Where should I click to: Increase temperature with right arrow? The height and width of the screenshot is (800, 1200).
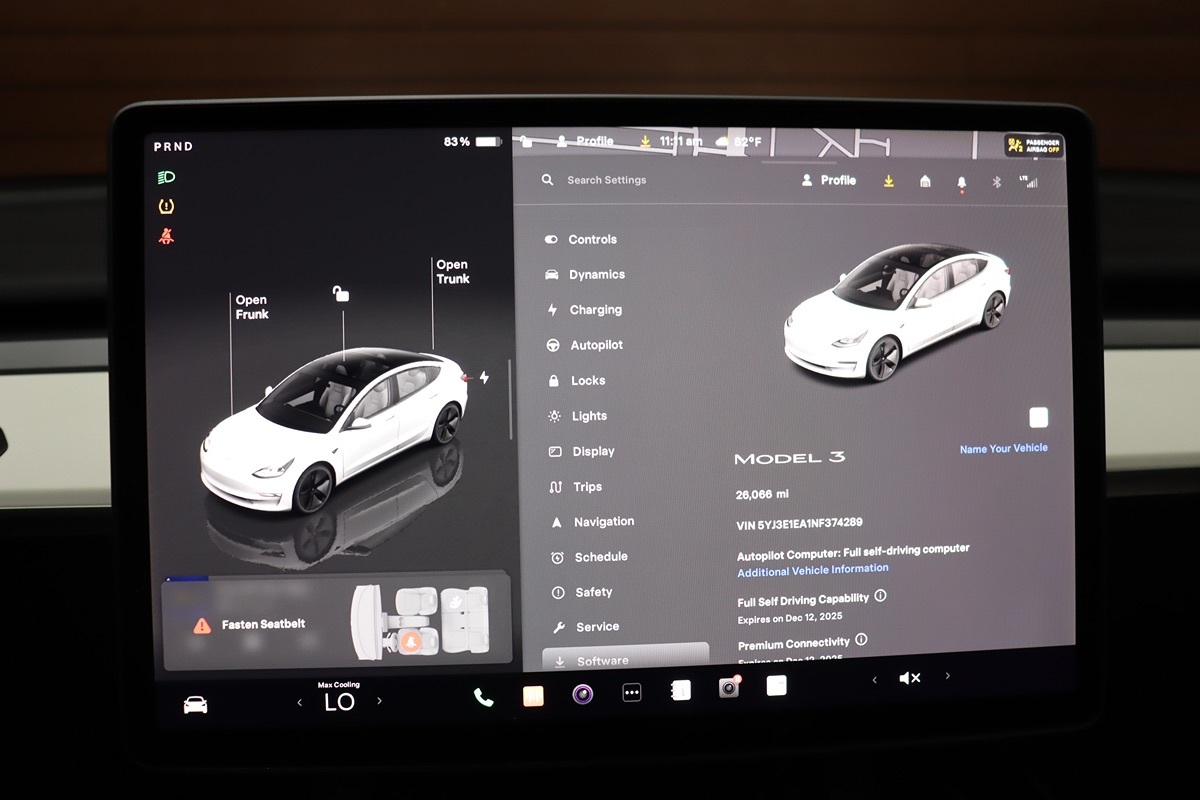tap(379, 701)
